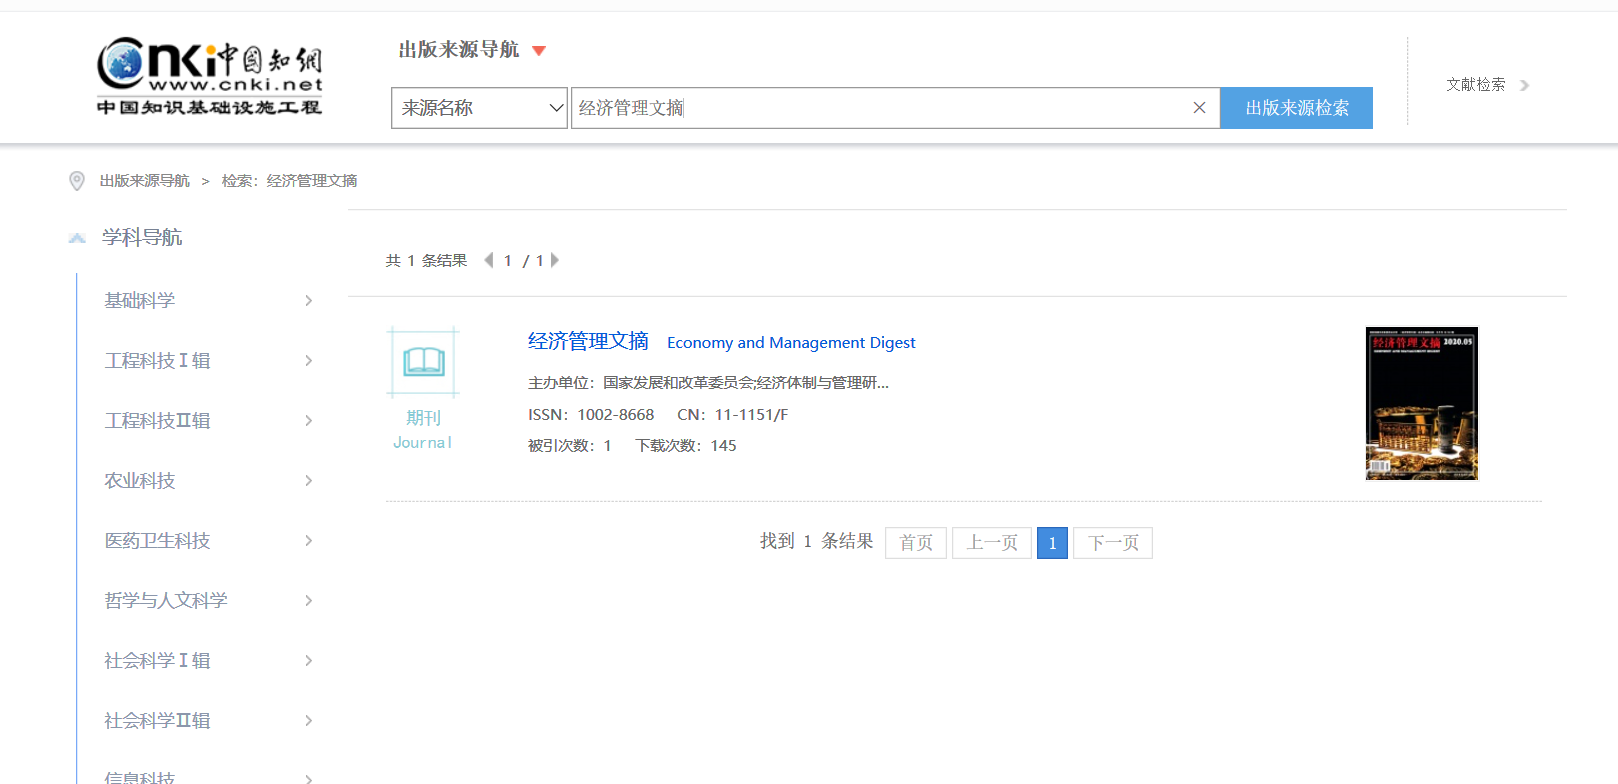The height and width of the screenshot is (784, 1618).
Task: Click the arrow next to 文献检索
Action: [x=1525, y=85]
